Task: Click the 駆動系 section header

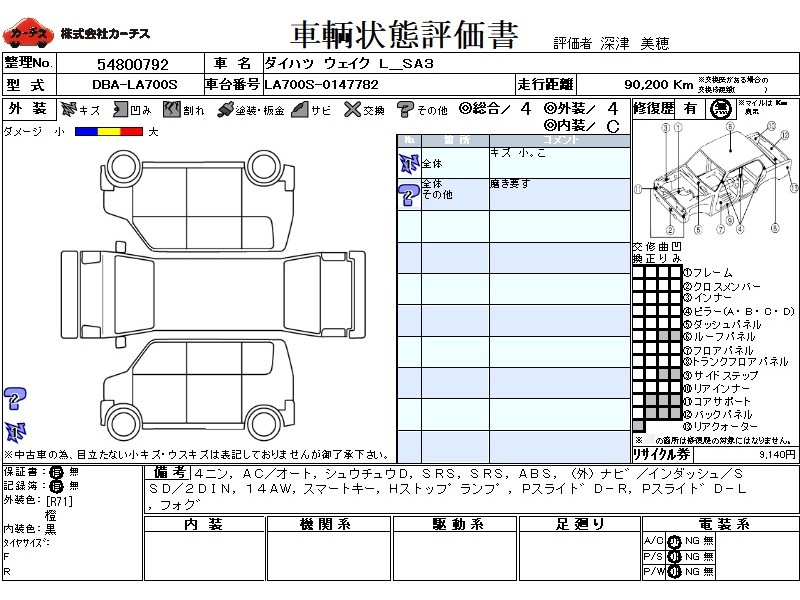Action: click(x=455, y=524)
